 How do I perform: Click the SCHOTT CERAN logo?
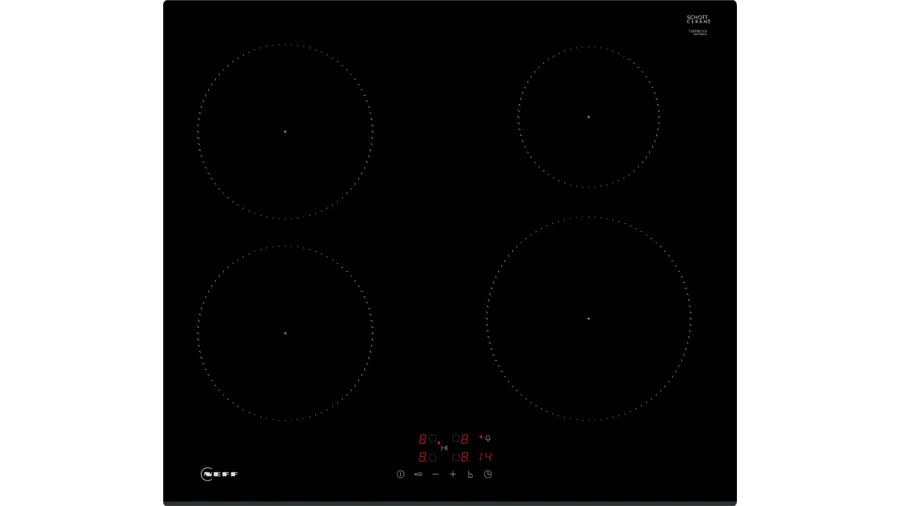pos(698,19)
